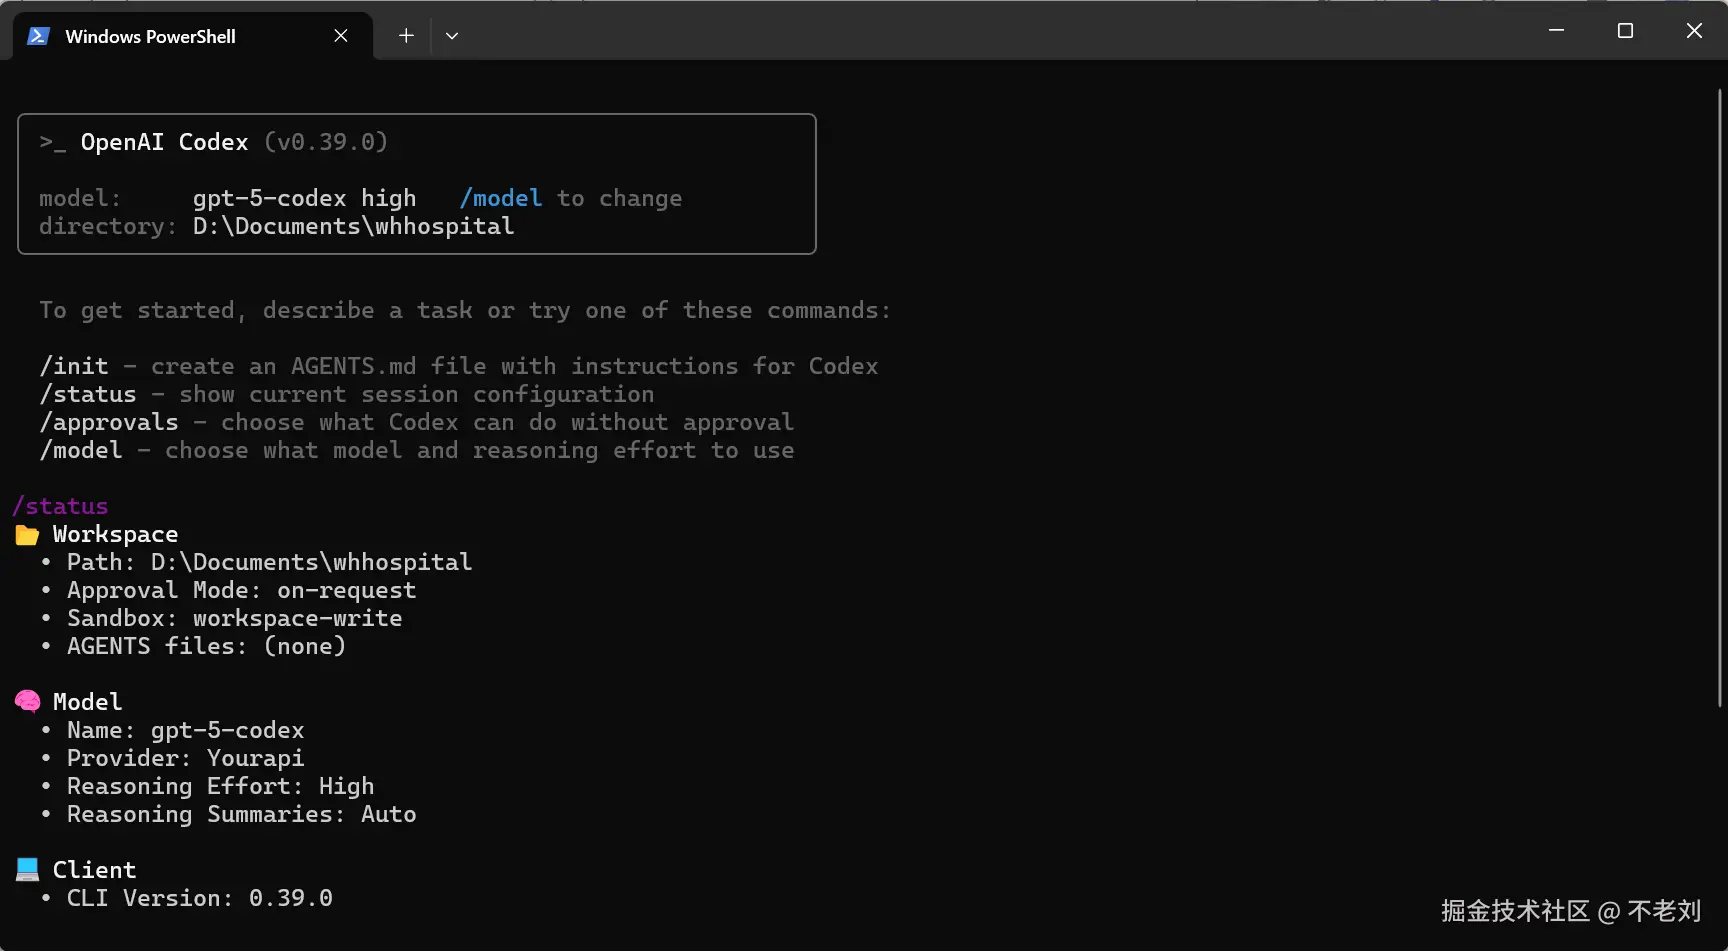Click the directory path in the header box
Screen dimensions: 1728x951
point(354,226)
